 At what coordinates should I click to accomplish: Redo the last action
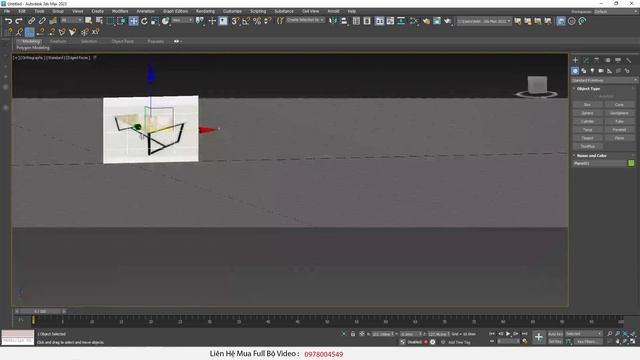[19, 20]
